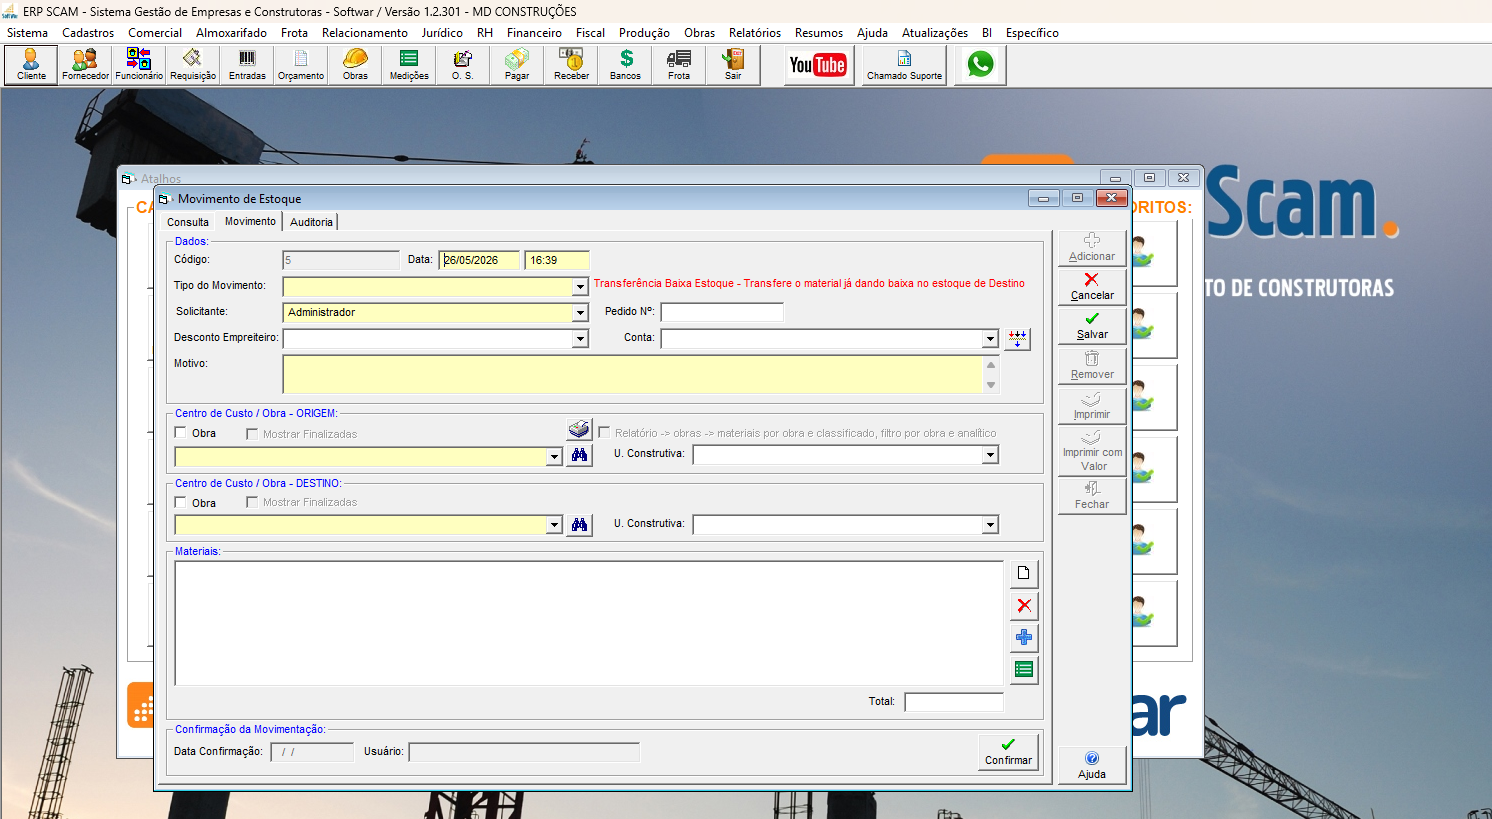1492x819 pixels.
Task: Select the Movimento tab
Action: pos(250,221)
